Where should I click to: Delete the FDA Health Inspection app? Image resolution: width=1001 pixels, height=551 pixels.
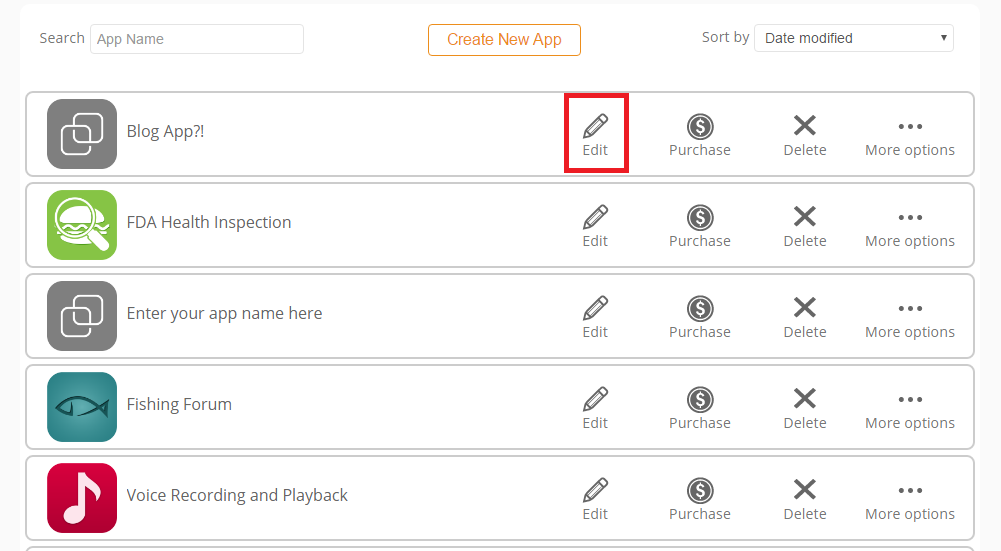804,227
